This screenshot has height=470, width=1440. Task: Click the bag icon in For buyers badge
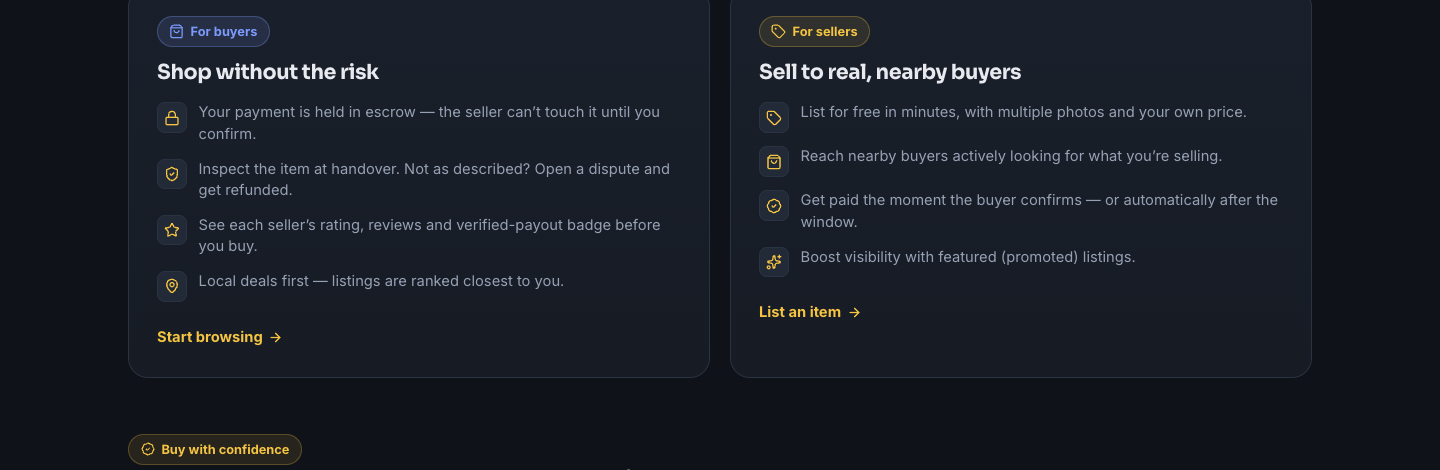tap(177, 32)
